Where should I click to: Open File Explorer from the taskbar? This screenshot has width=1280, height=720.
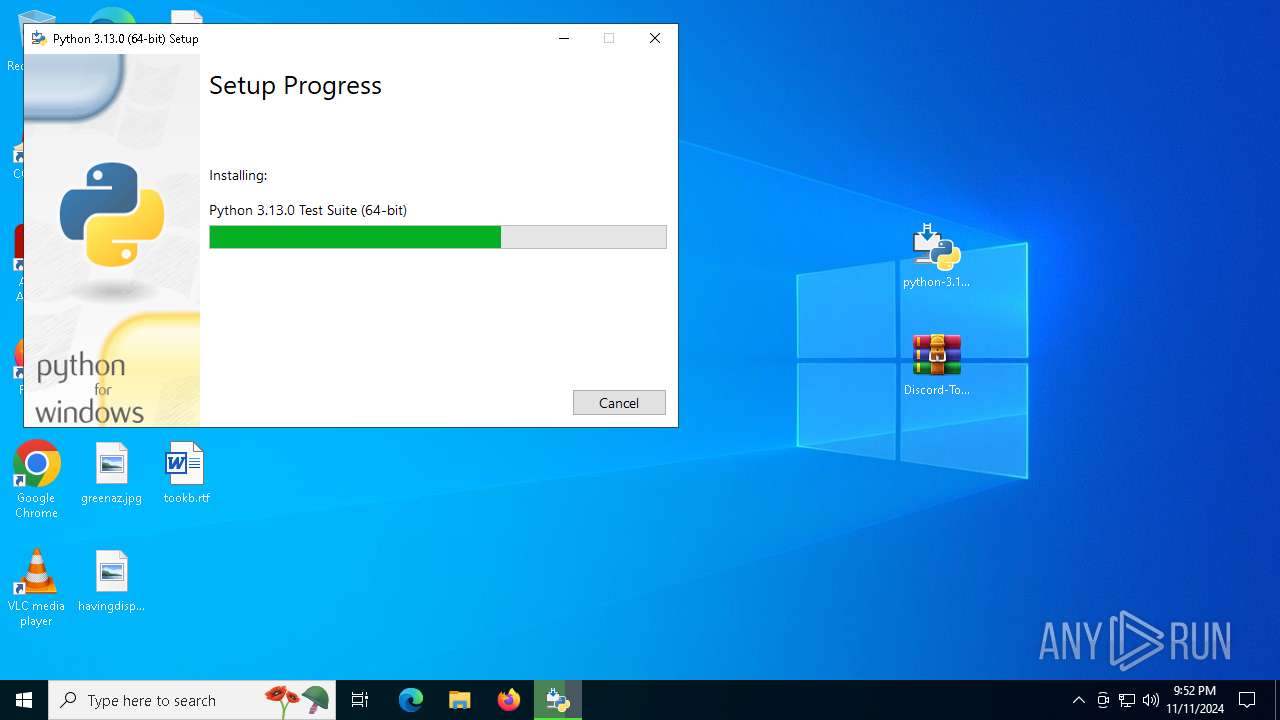(x=460, y=700)
